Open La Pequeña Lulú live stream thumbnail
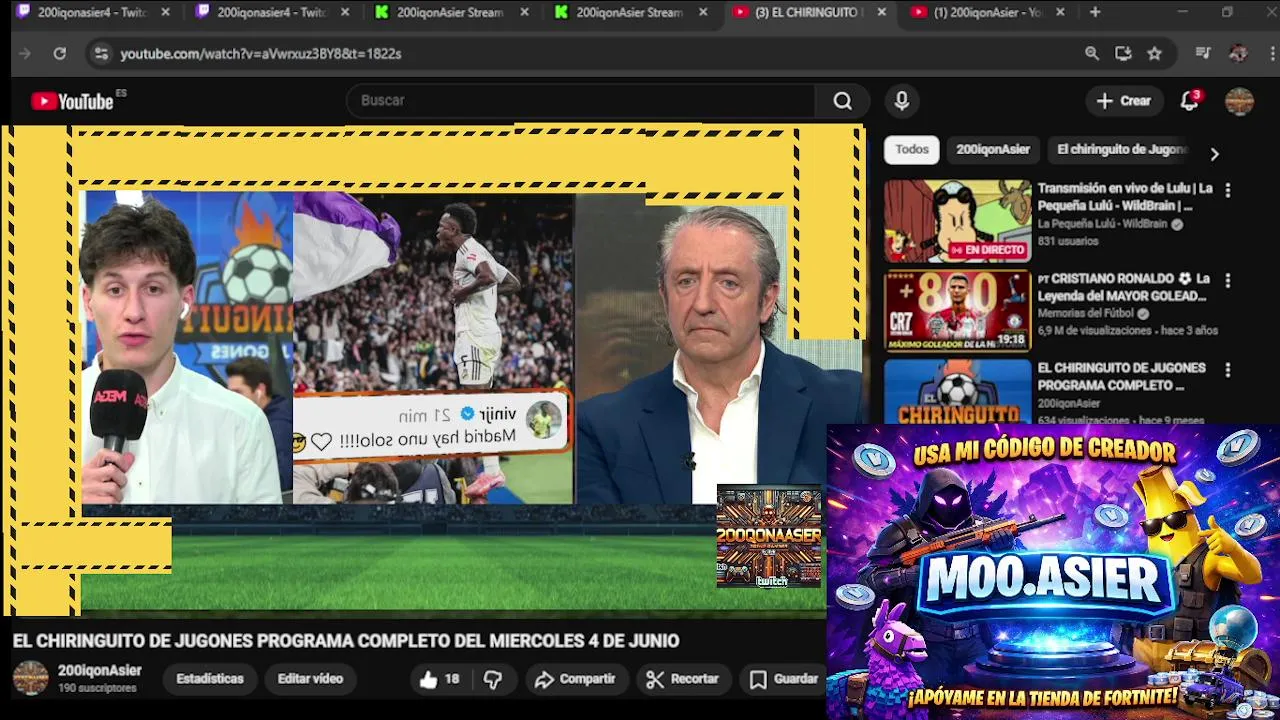1280x720 pixels. pos(957,221)
